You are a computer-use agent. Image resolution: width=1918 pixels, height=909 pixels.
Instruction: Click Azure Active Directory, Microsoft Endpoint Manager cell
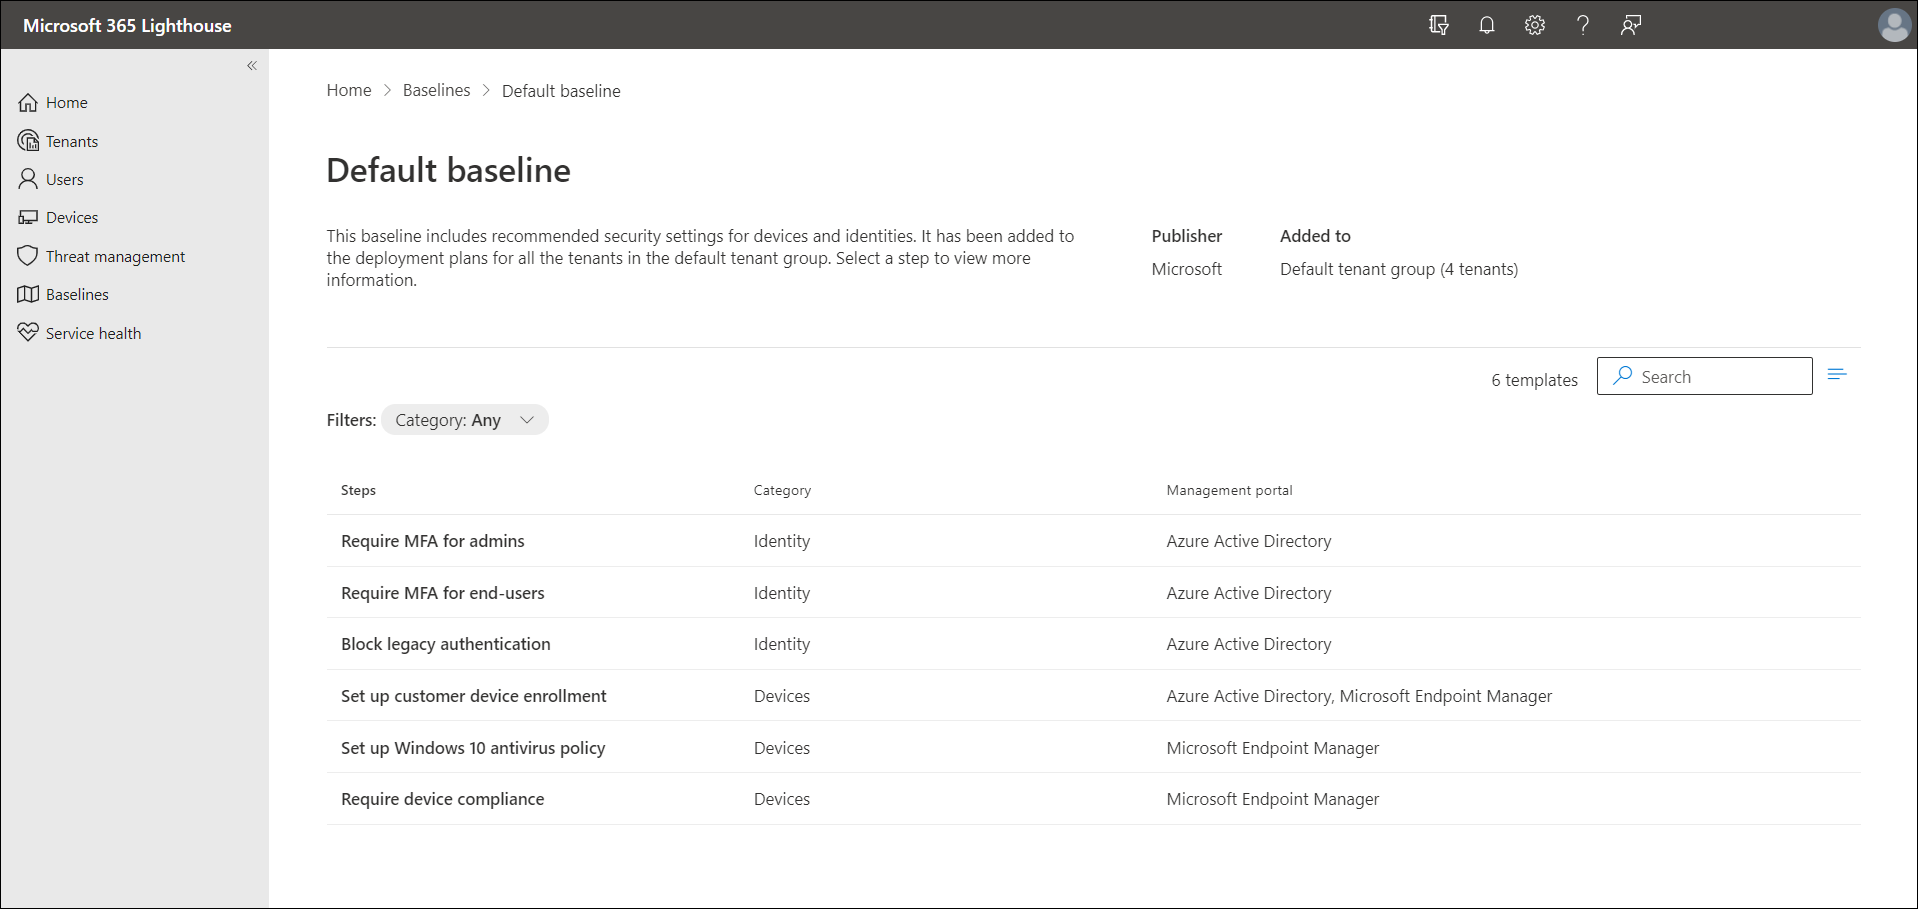[x=1359, y=696]
